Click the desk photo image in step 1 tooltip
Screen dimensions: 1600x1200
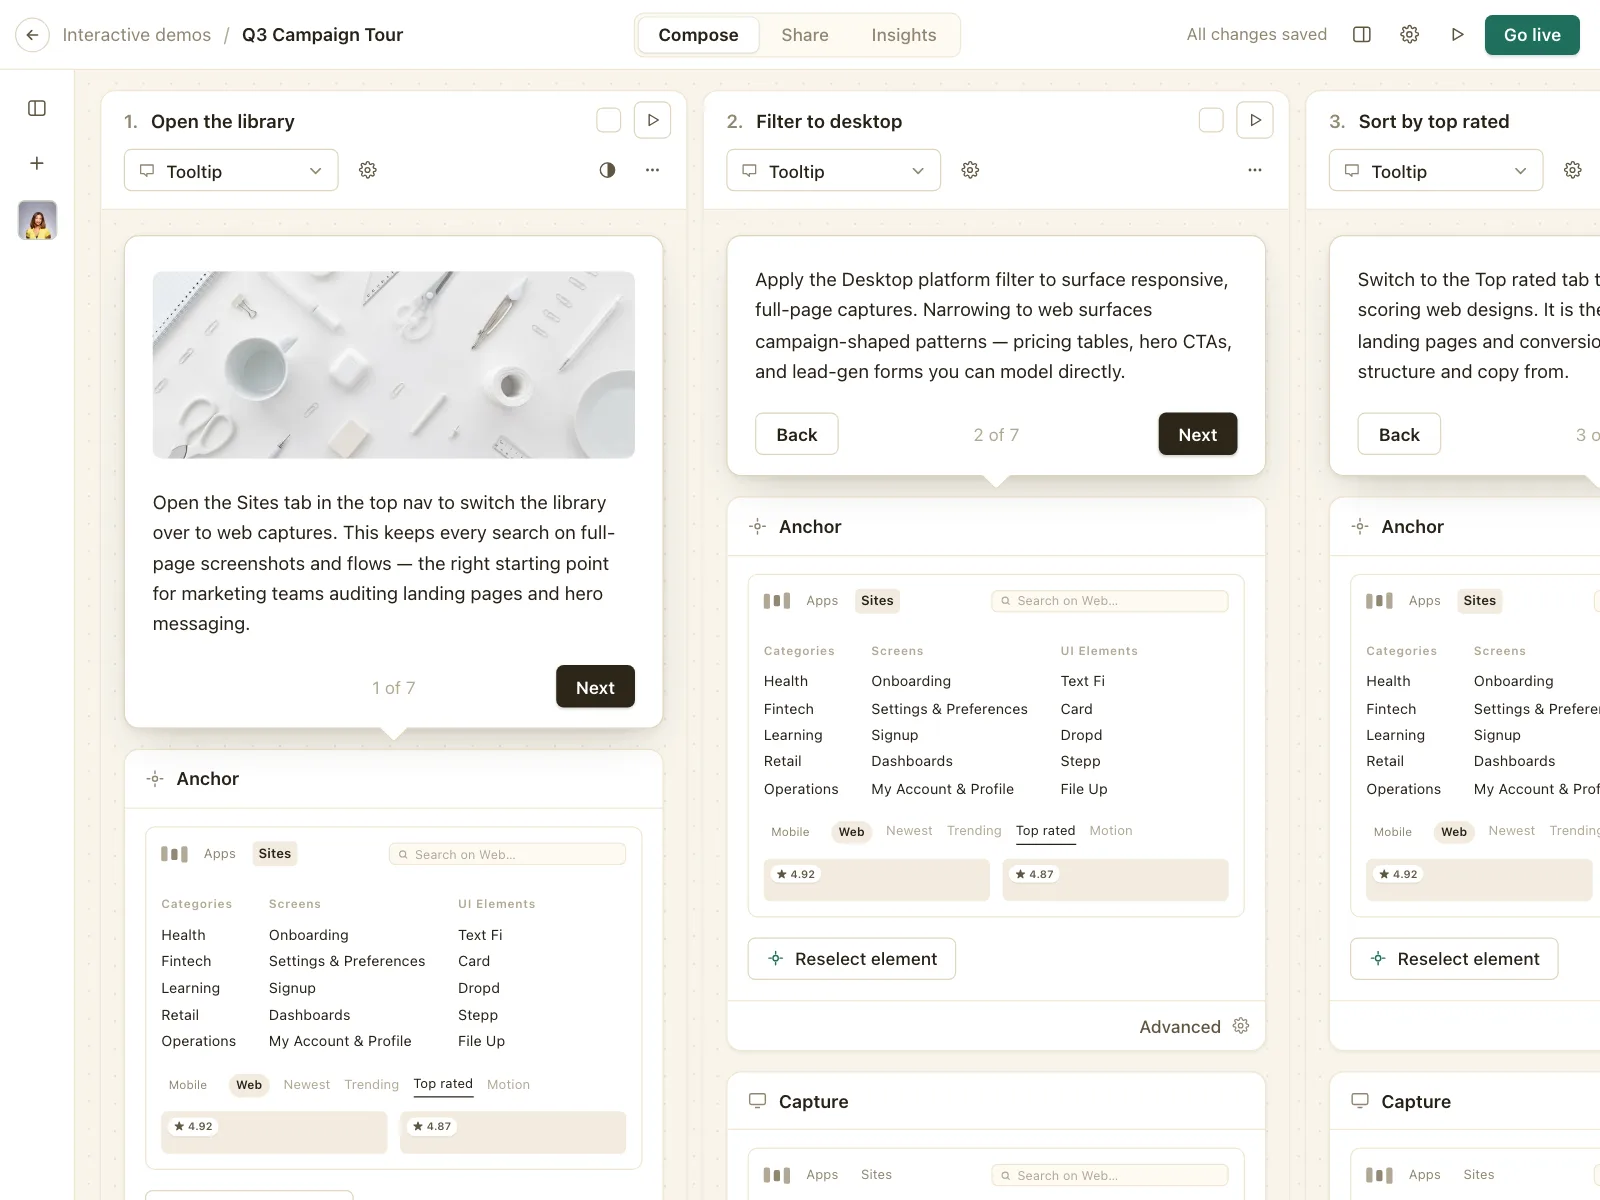(394, 365)
